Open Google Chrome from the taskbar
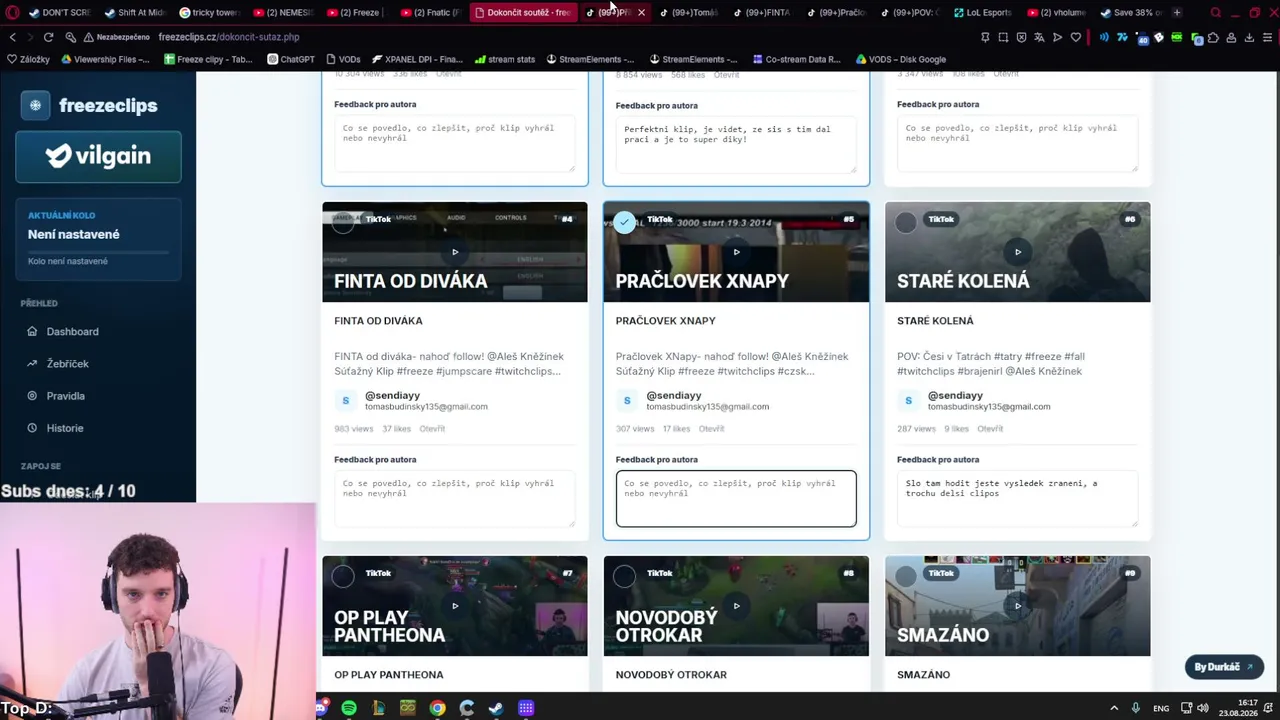This screenshot has height=720, width=1280. (x=437, y=708)
